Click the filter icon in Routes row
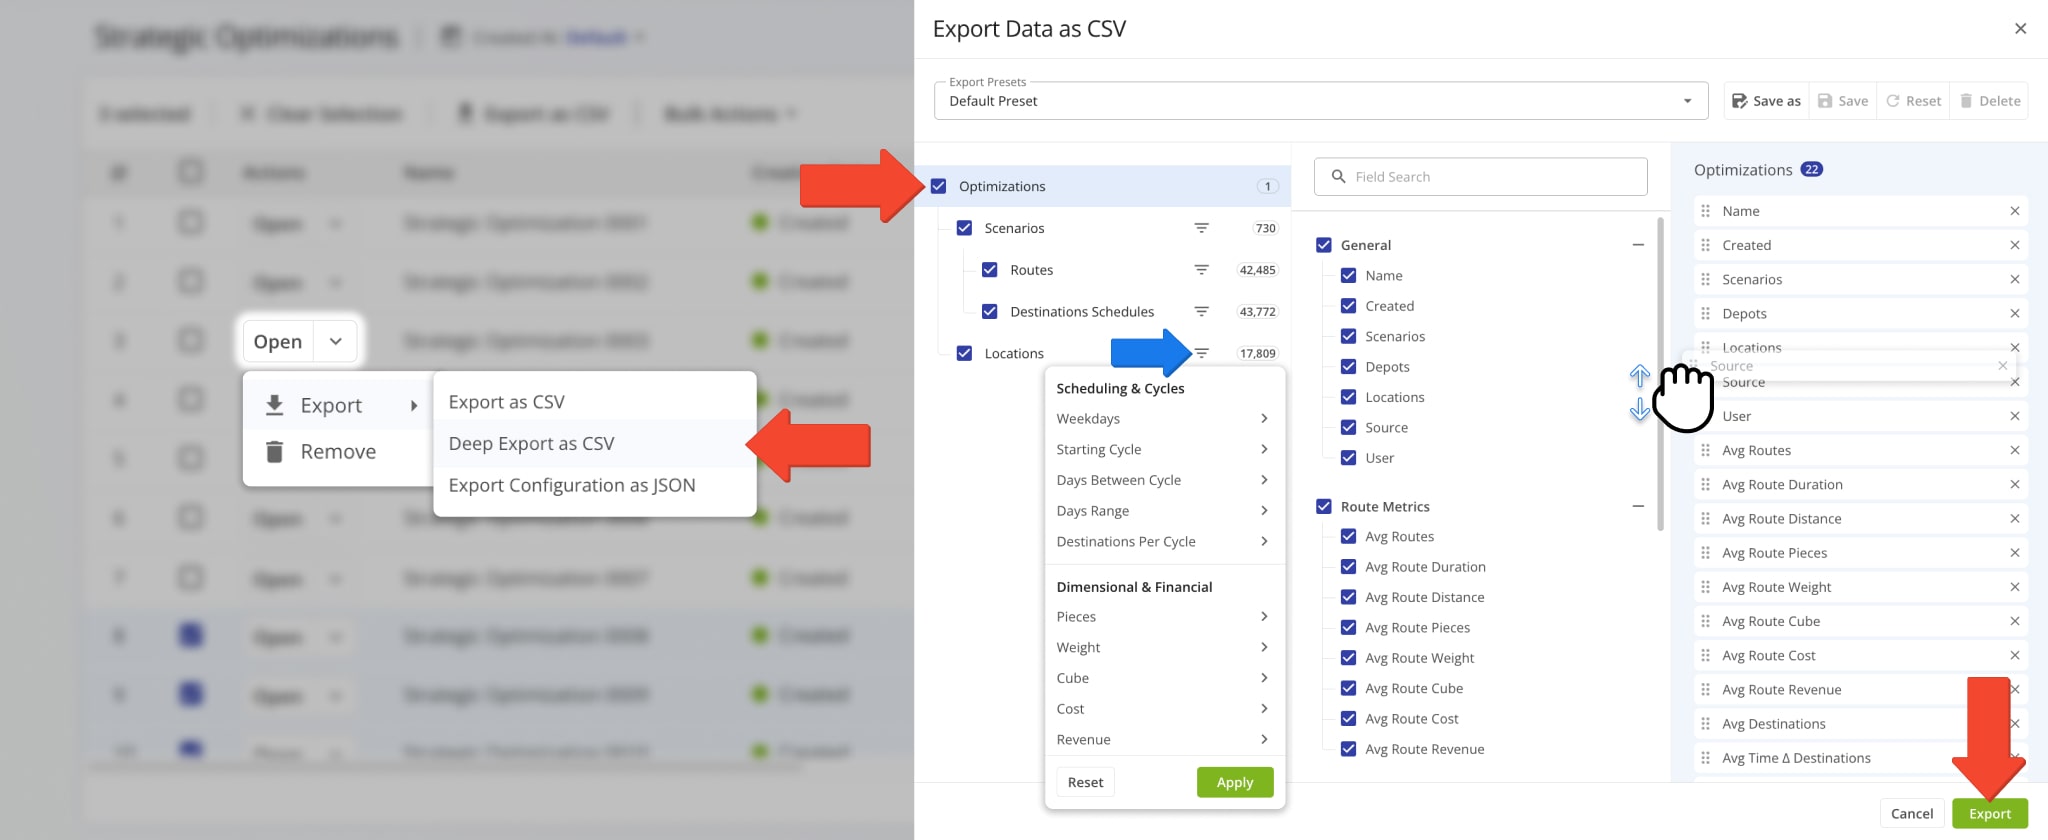This screenshot has height=840, width=2048. pos(1201,270)
